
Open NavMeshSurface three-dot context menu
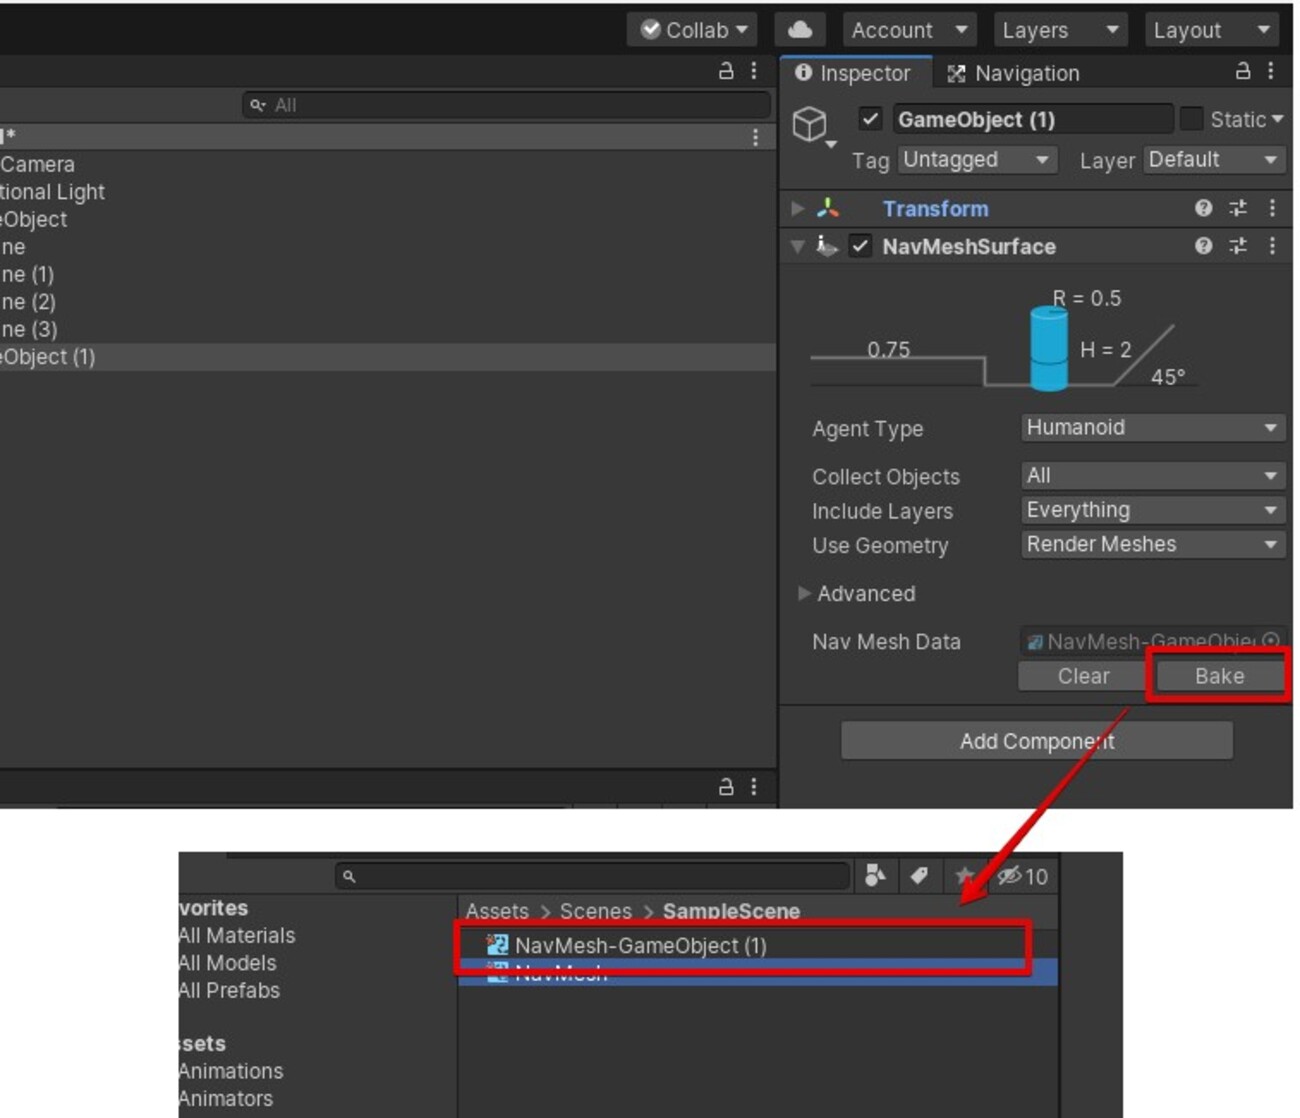pos(1272,246)
